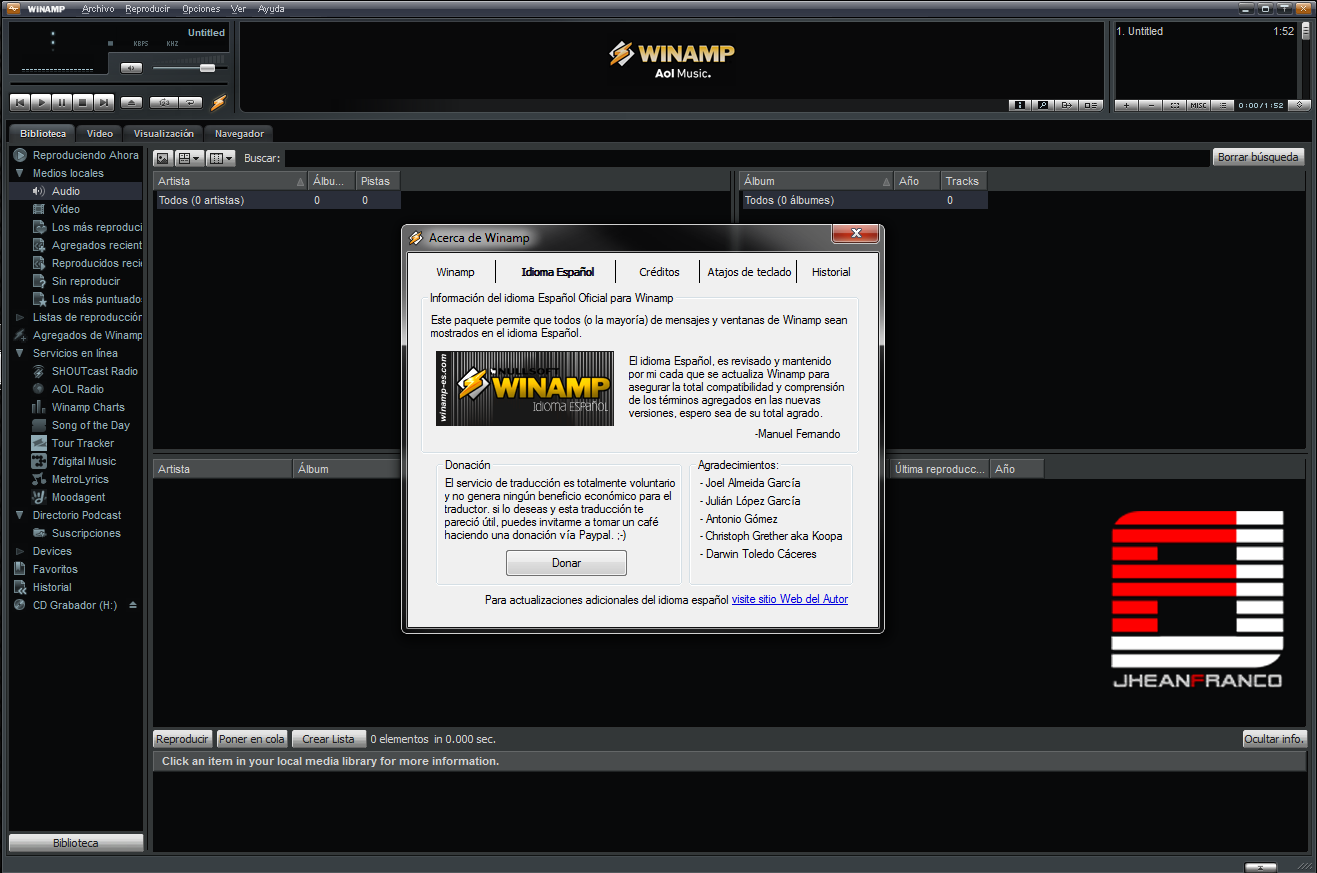Click the Poner en cola button
The image size is (1317, 873).
252,739
